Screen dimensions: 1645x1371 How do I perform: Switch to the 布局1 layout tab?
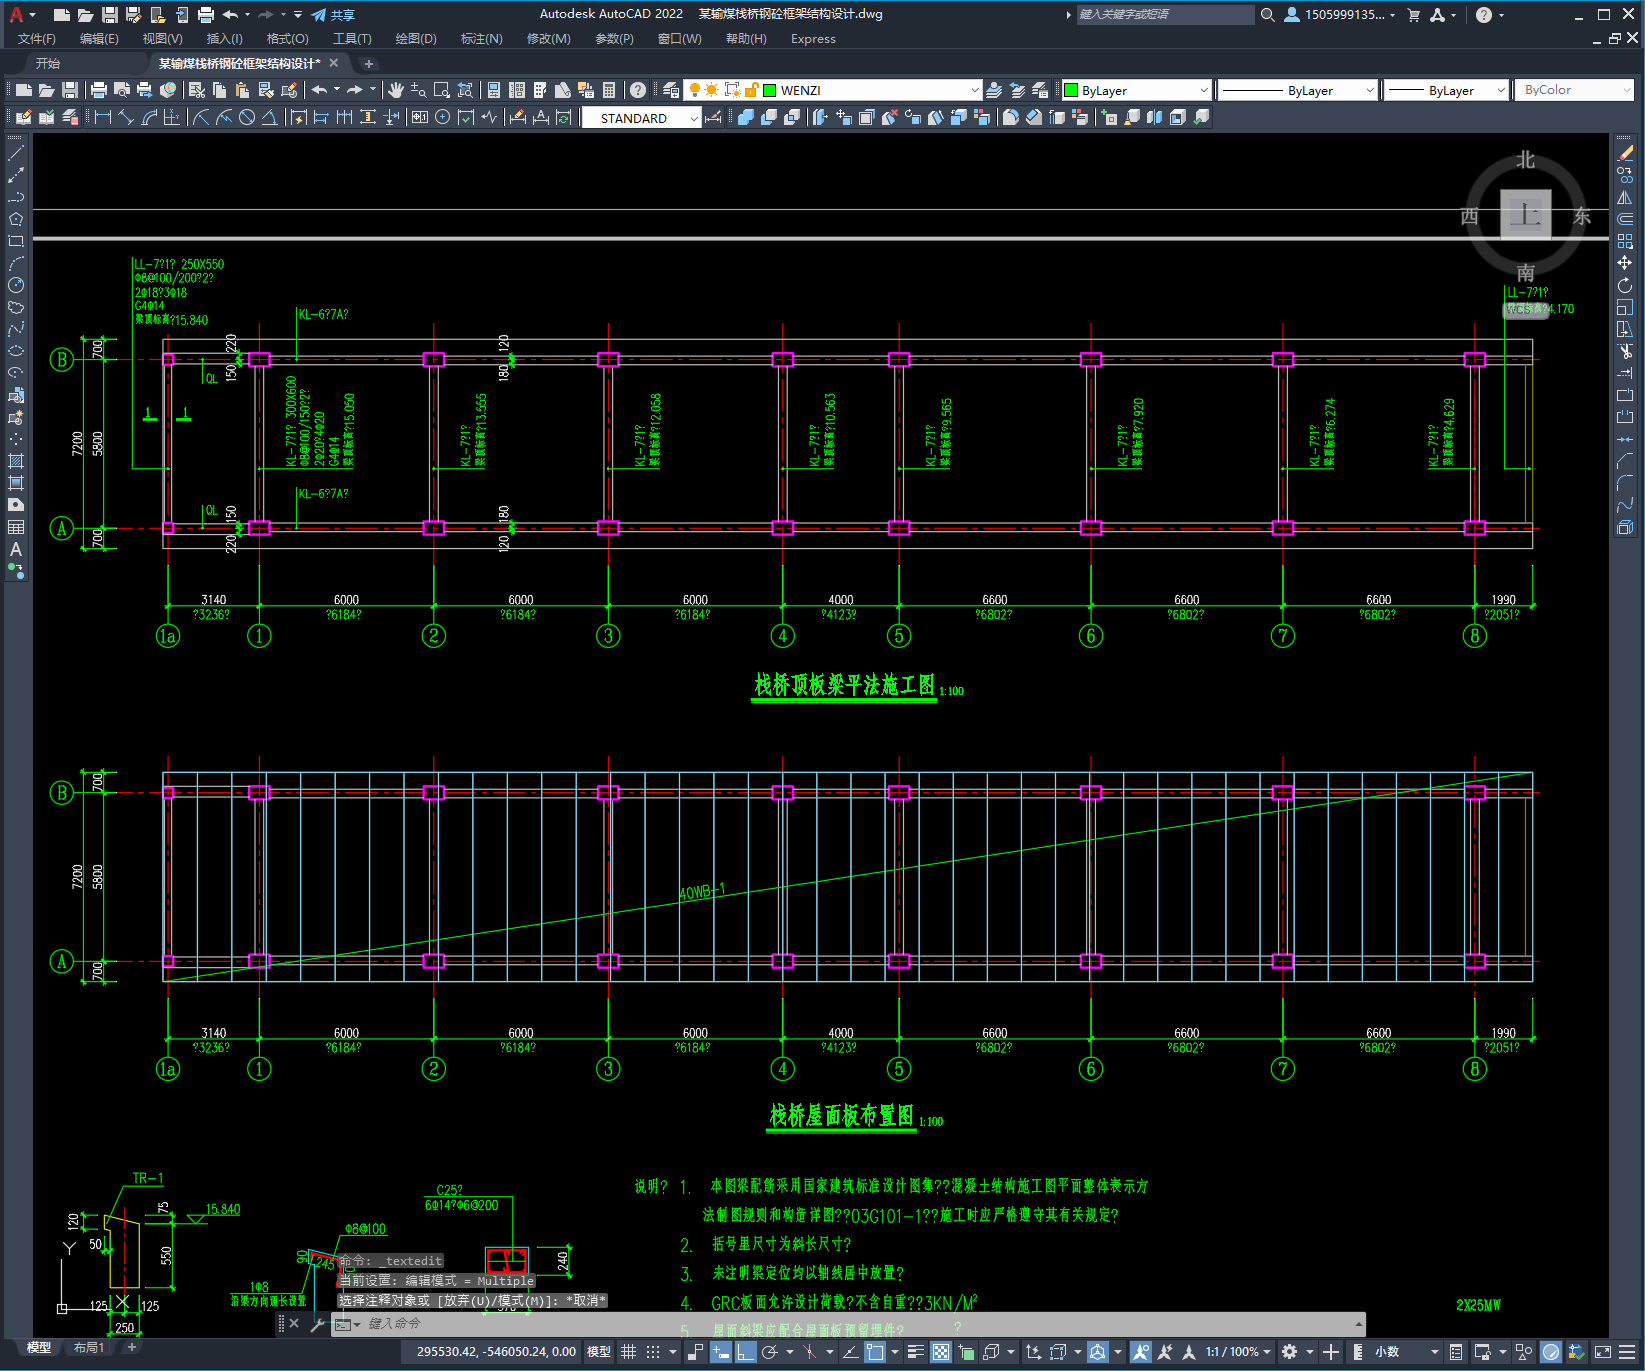click(x=88, y=1347)
